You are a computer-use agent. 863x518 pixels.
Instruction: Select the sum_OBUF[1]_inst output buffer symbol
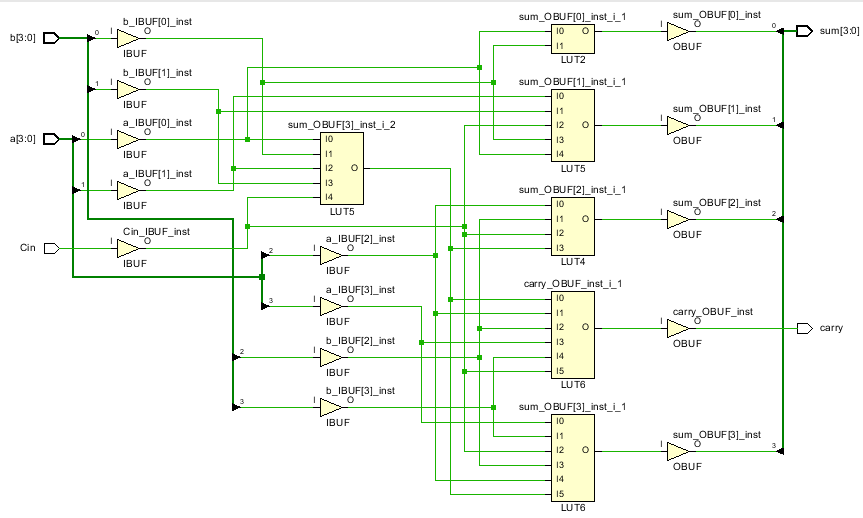678,126
